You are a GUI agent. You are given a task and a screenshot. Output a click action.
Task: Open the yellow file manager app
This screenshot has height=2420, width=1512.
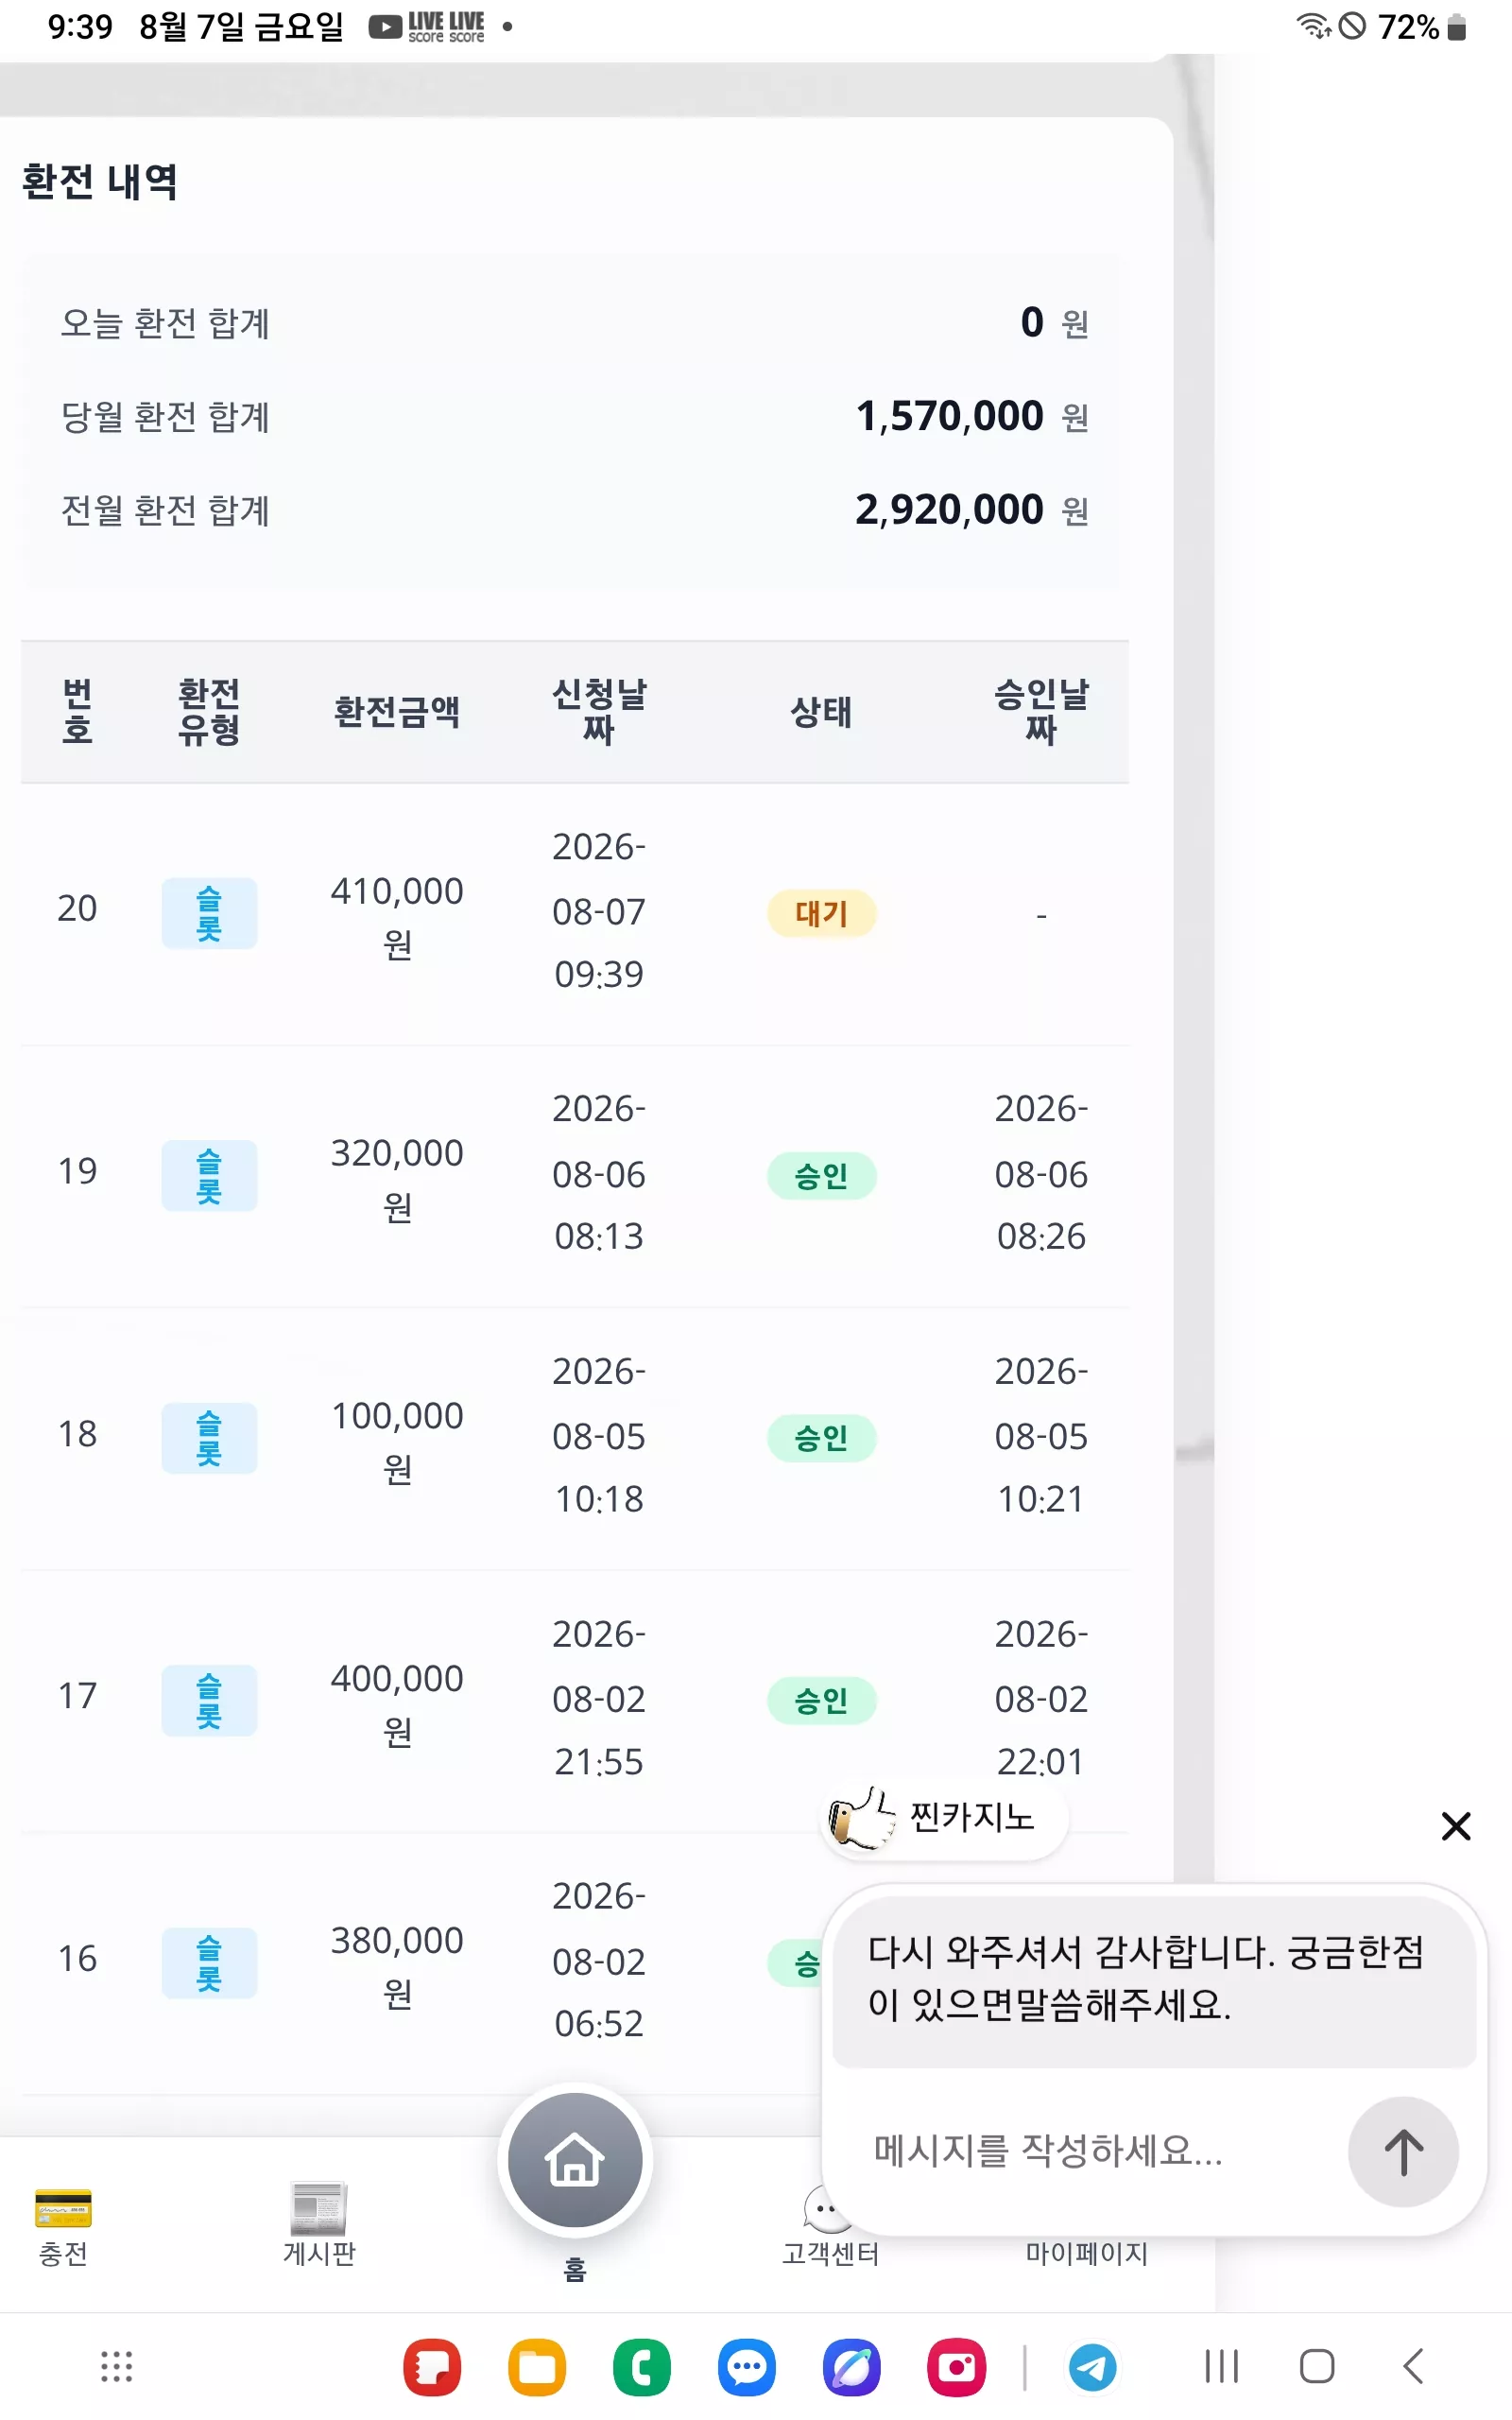(x=537, y=2367)
